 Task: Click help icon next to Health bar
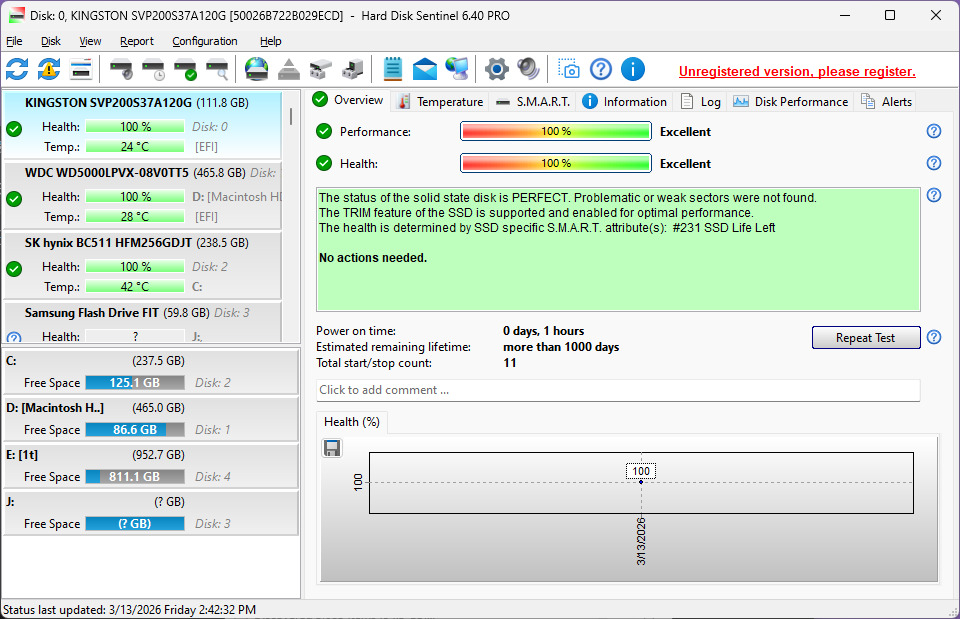[x=934, y=162]
